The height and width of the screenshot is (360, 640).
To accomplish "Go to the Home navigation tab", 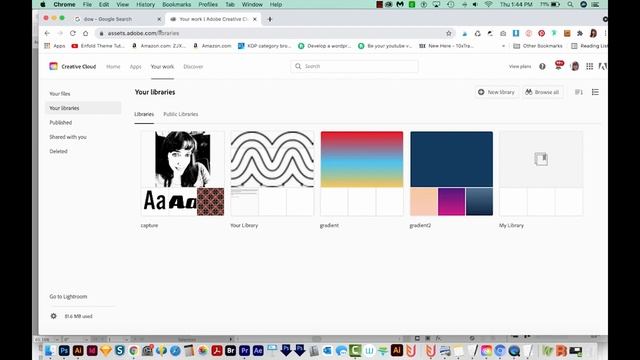I will pos(113,67).
